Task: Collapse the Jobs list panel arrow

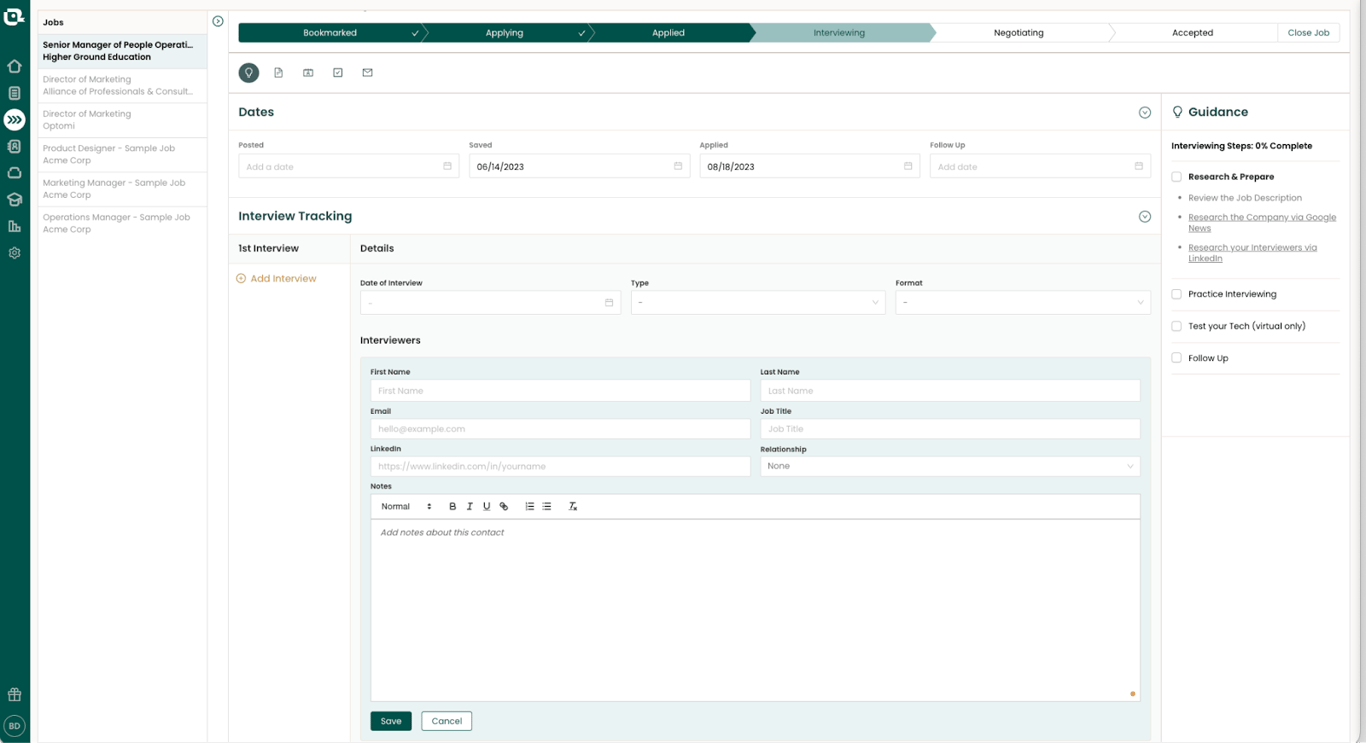Action: pos(218,21)
